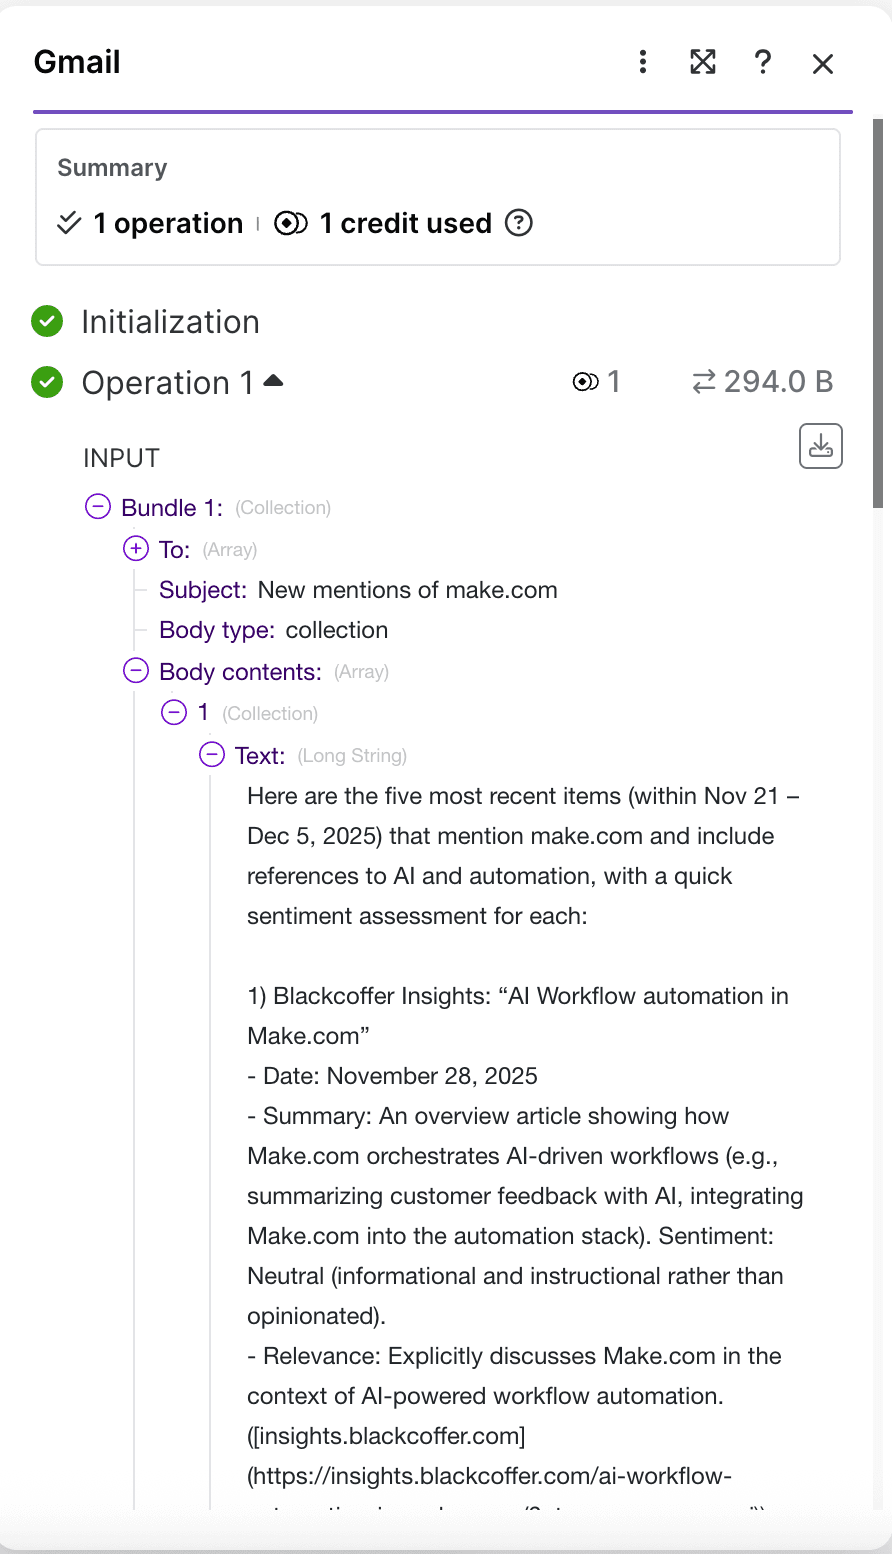Collapse the Body contents array
The height and width of the screenshot is (1554, 892).
coord(135,670)
